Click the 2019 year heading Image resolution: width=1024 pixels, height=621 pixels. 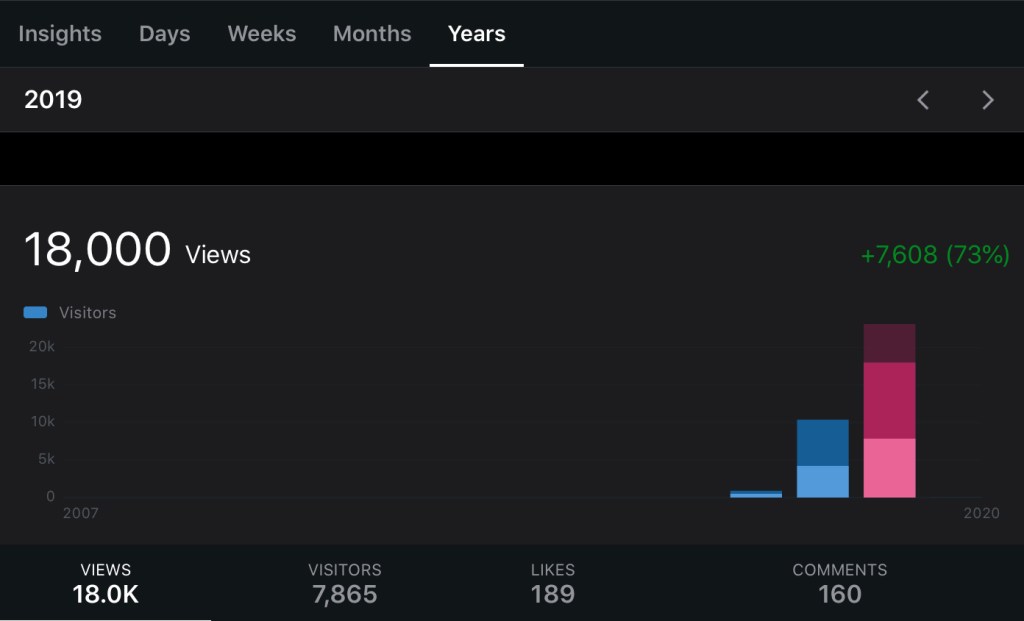(53, 100)
